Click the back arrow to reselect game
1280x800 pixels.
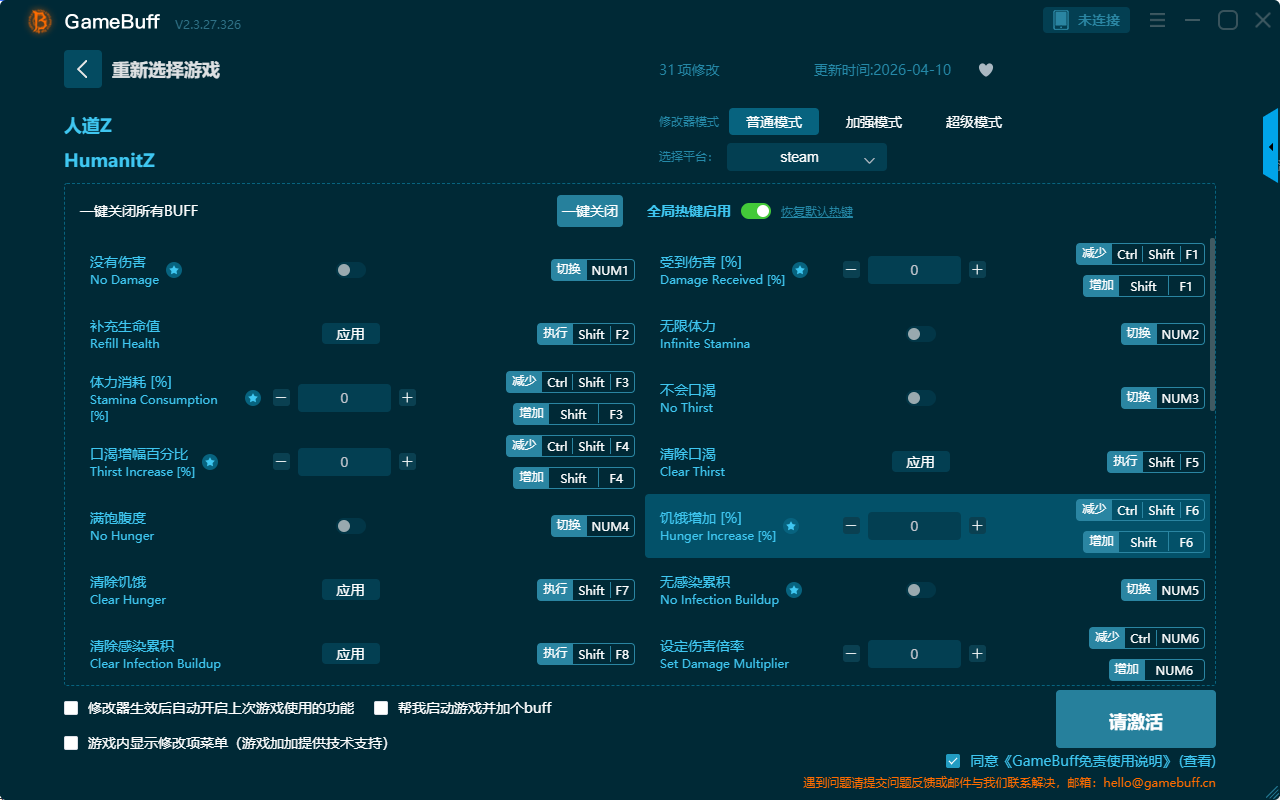tap(83, 69)
